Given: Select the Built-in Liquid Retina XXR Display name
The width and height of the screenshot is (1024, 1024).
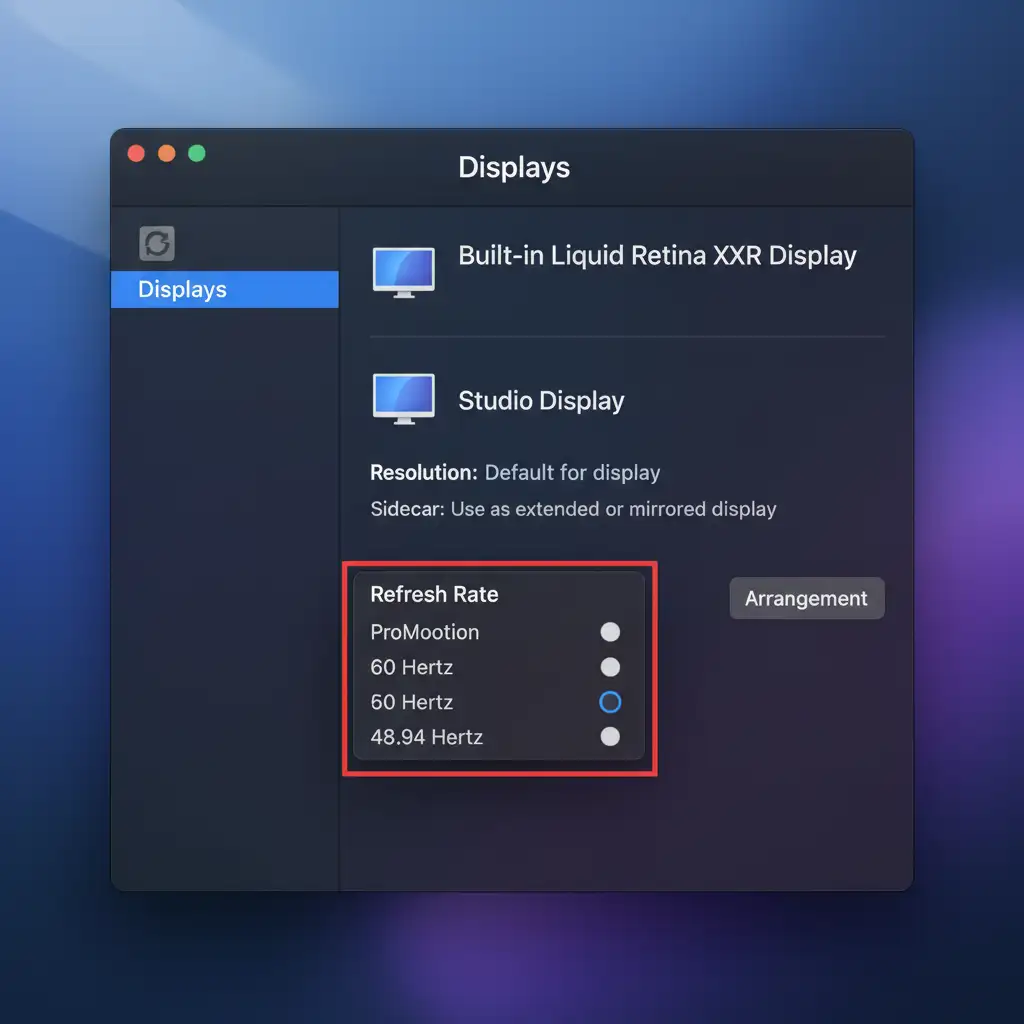Looking at the screenshot, I should click(x=657, y=256).
